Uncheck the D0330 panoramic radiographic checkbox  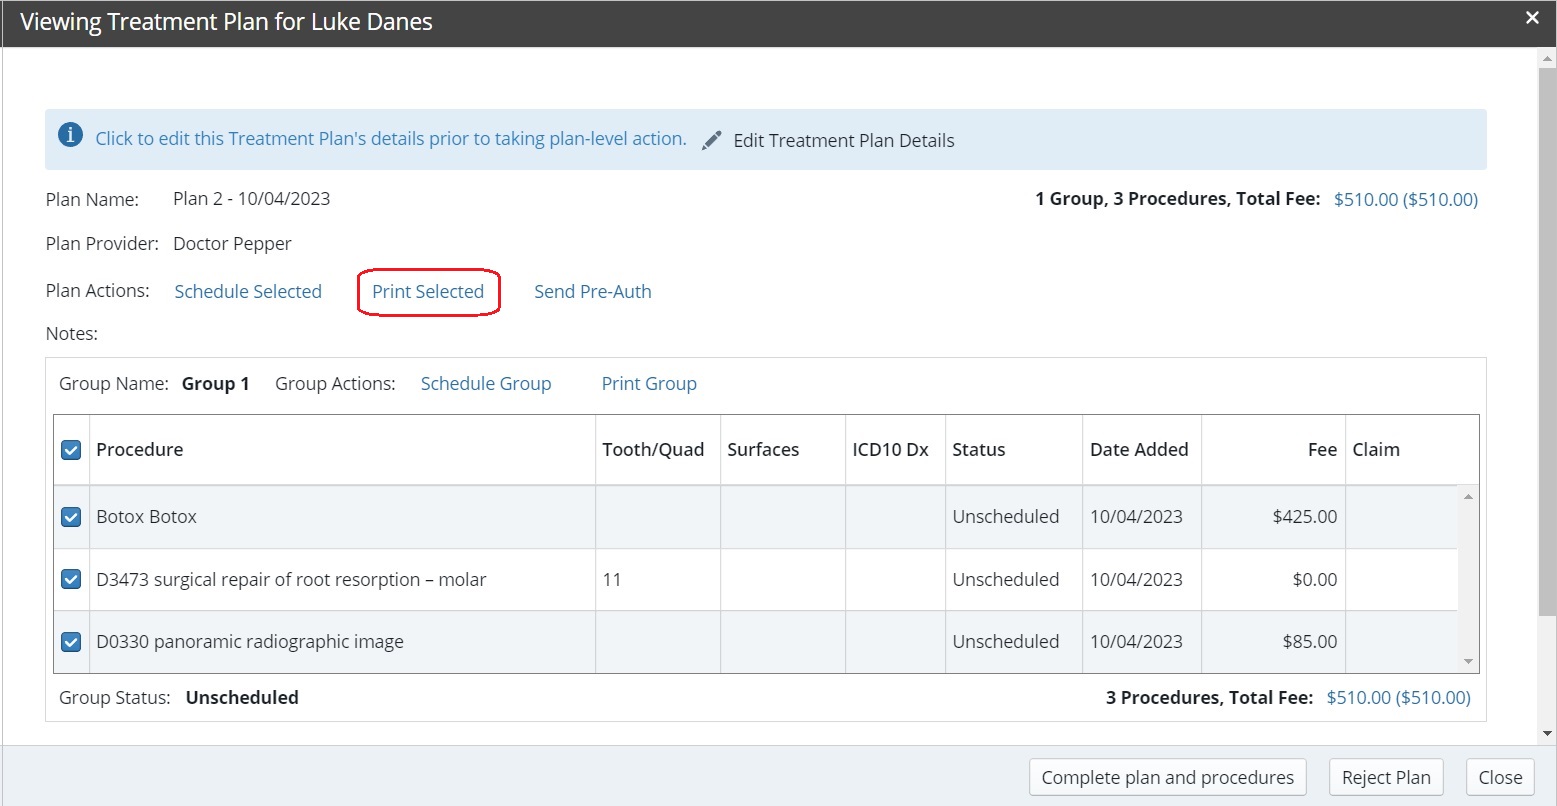71,642
